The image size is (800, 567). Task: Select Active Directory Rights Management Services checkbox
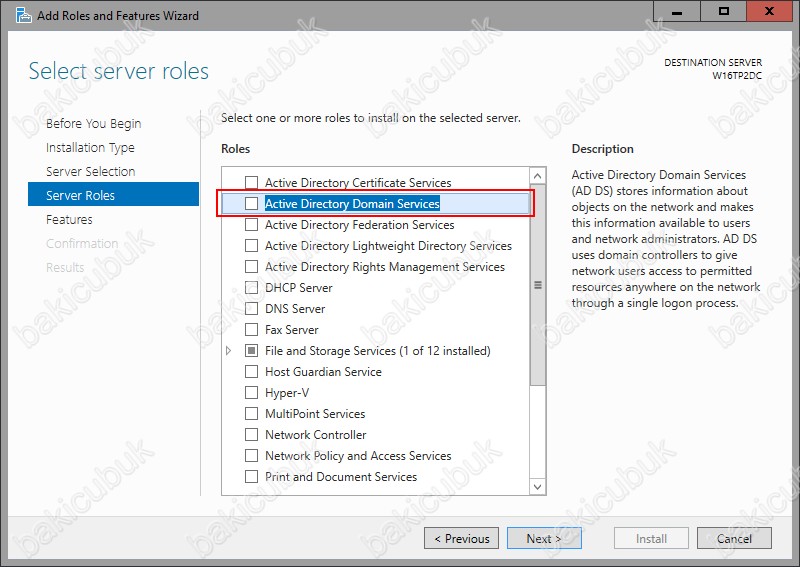pyautogui.click(x=252, y=266)
